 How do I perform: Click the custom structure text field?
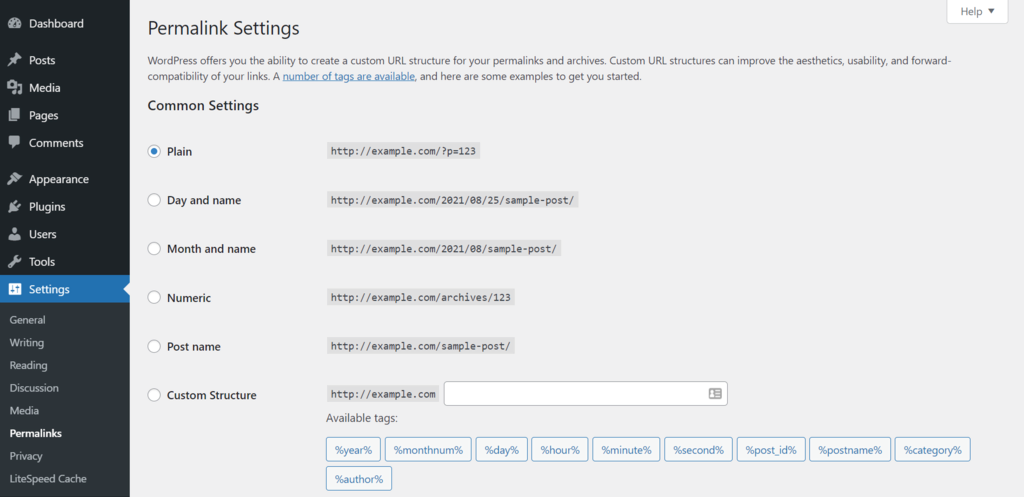click(575, 394)
